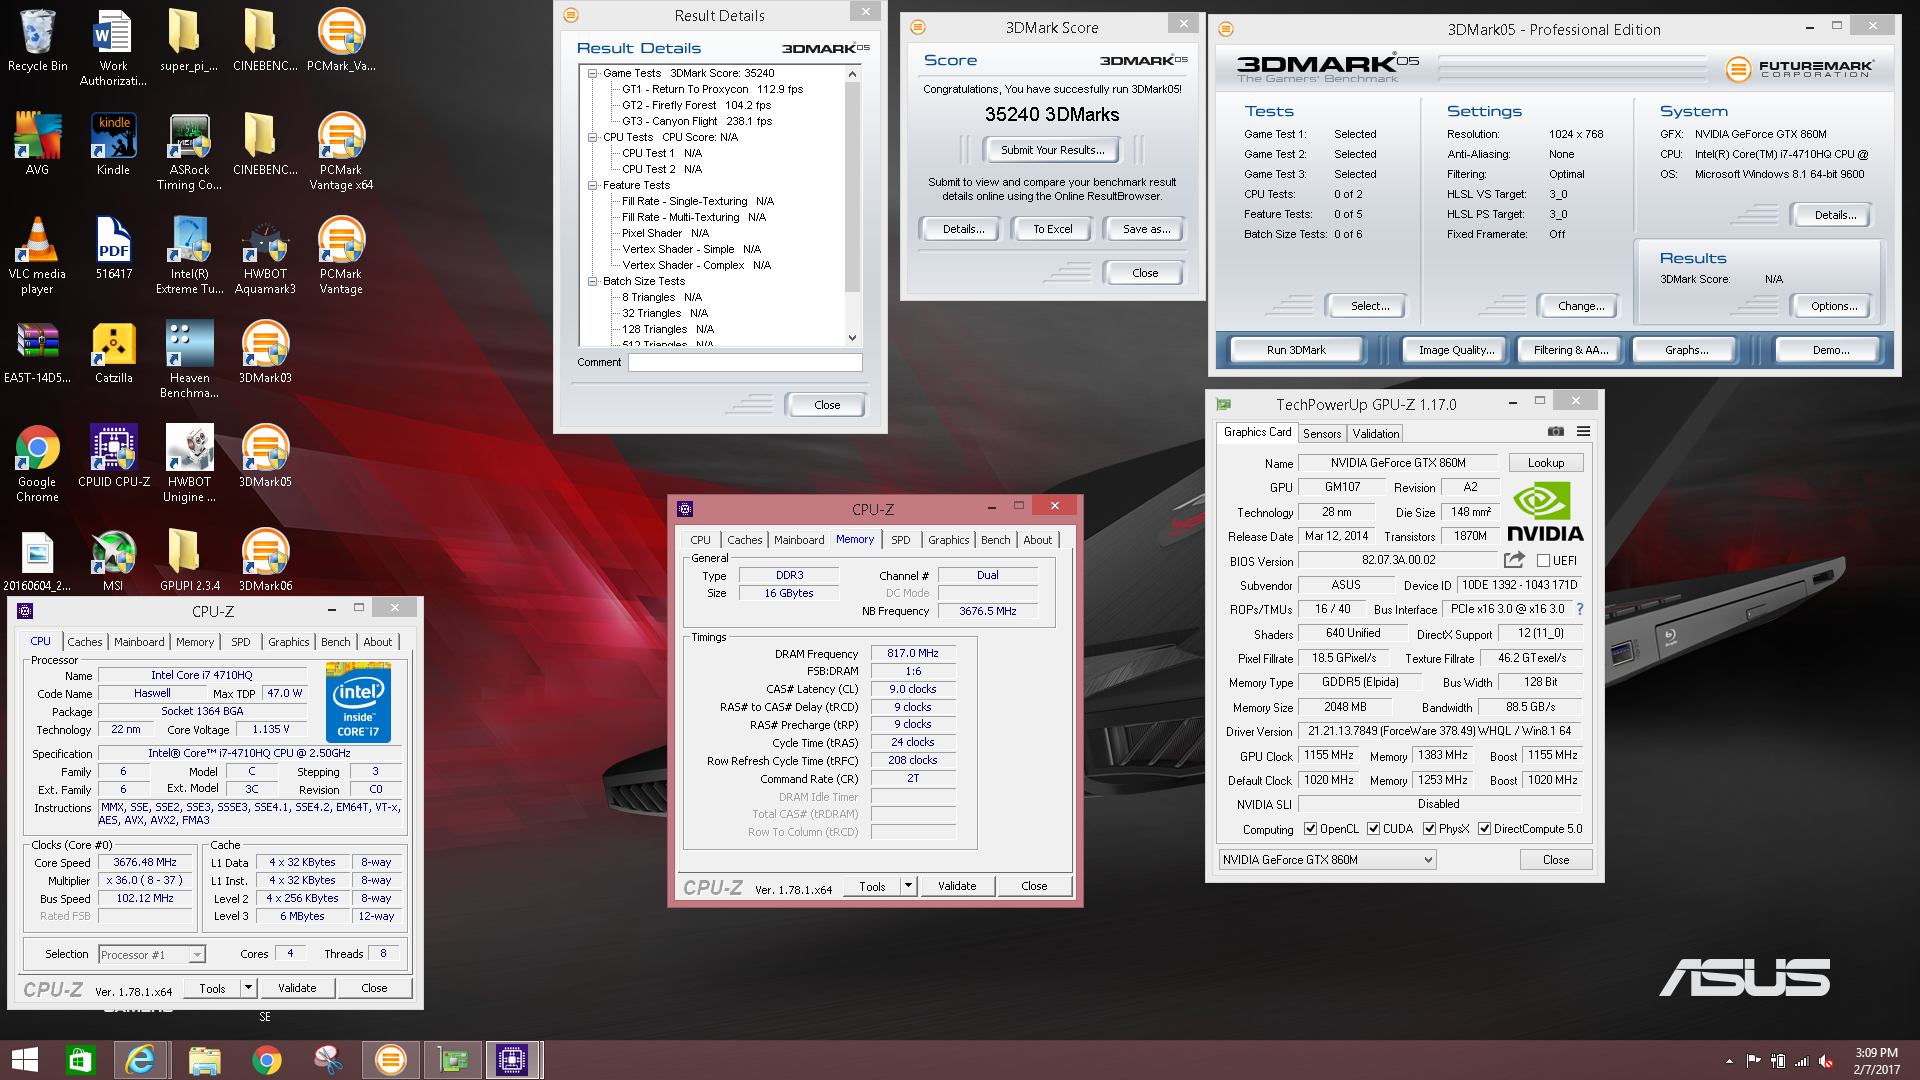Click the Lookup button in GPU-Z
Viewport: 1920px width, 1080px height.
coord(1545,463)
